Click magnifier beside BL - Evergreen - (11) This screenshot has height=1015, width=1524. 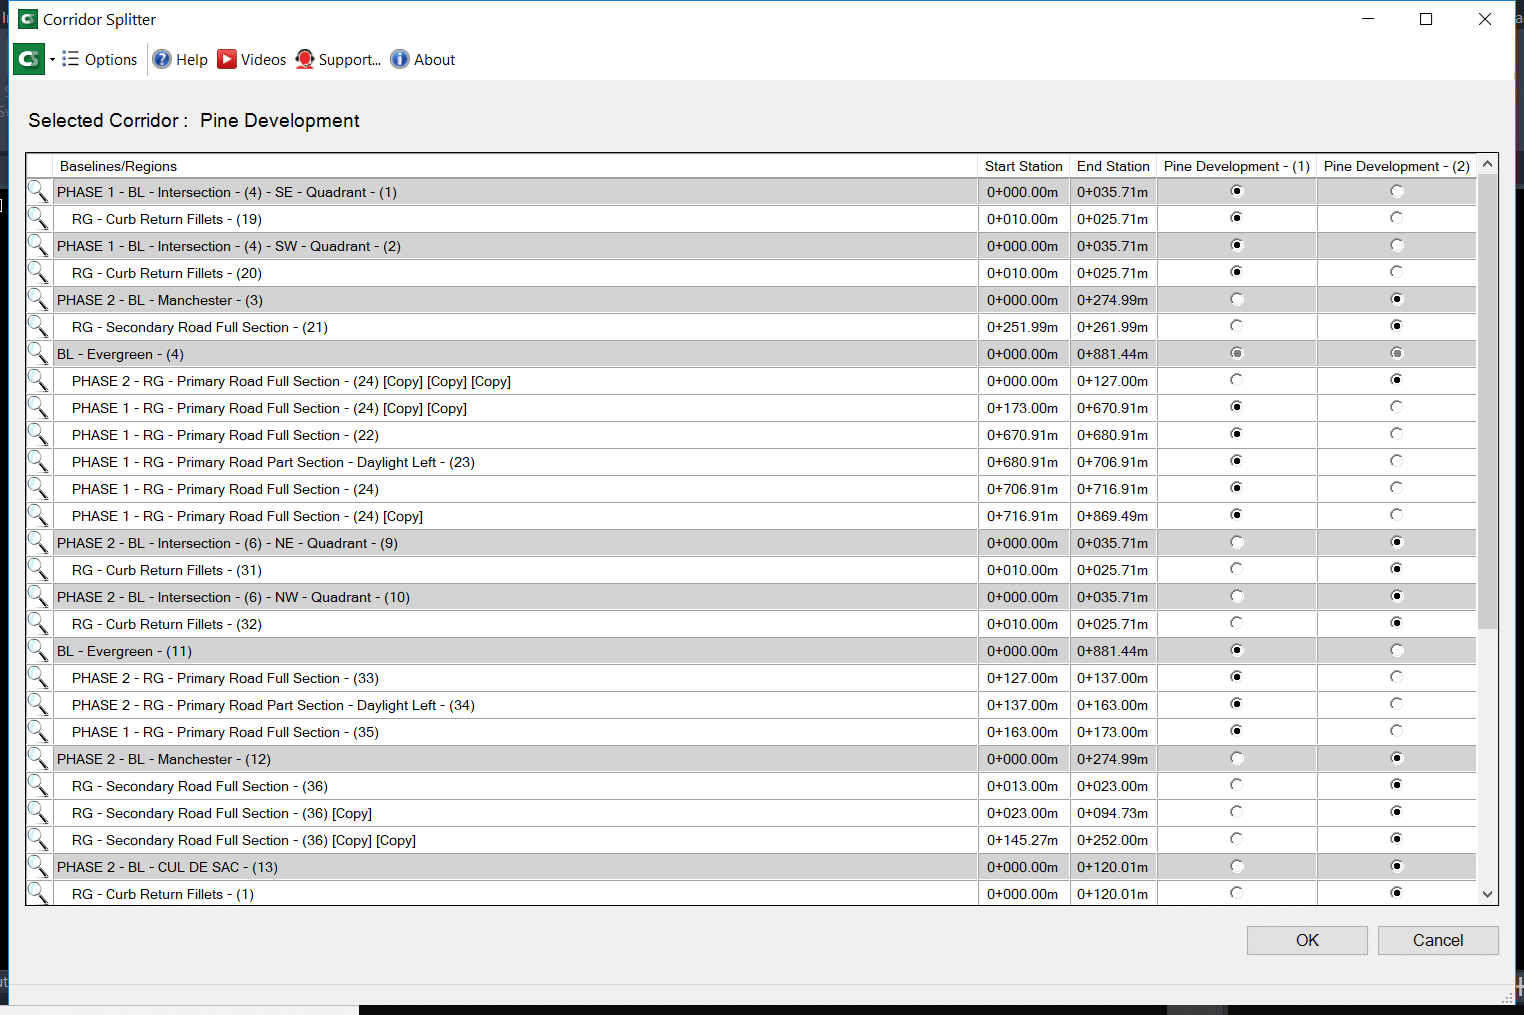coord(38,650)
